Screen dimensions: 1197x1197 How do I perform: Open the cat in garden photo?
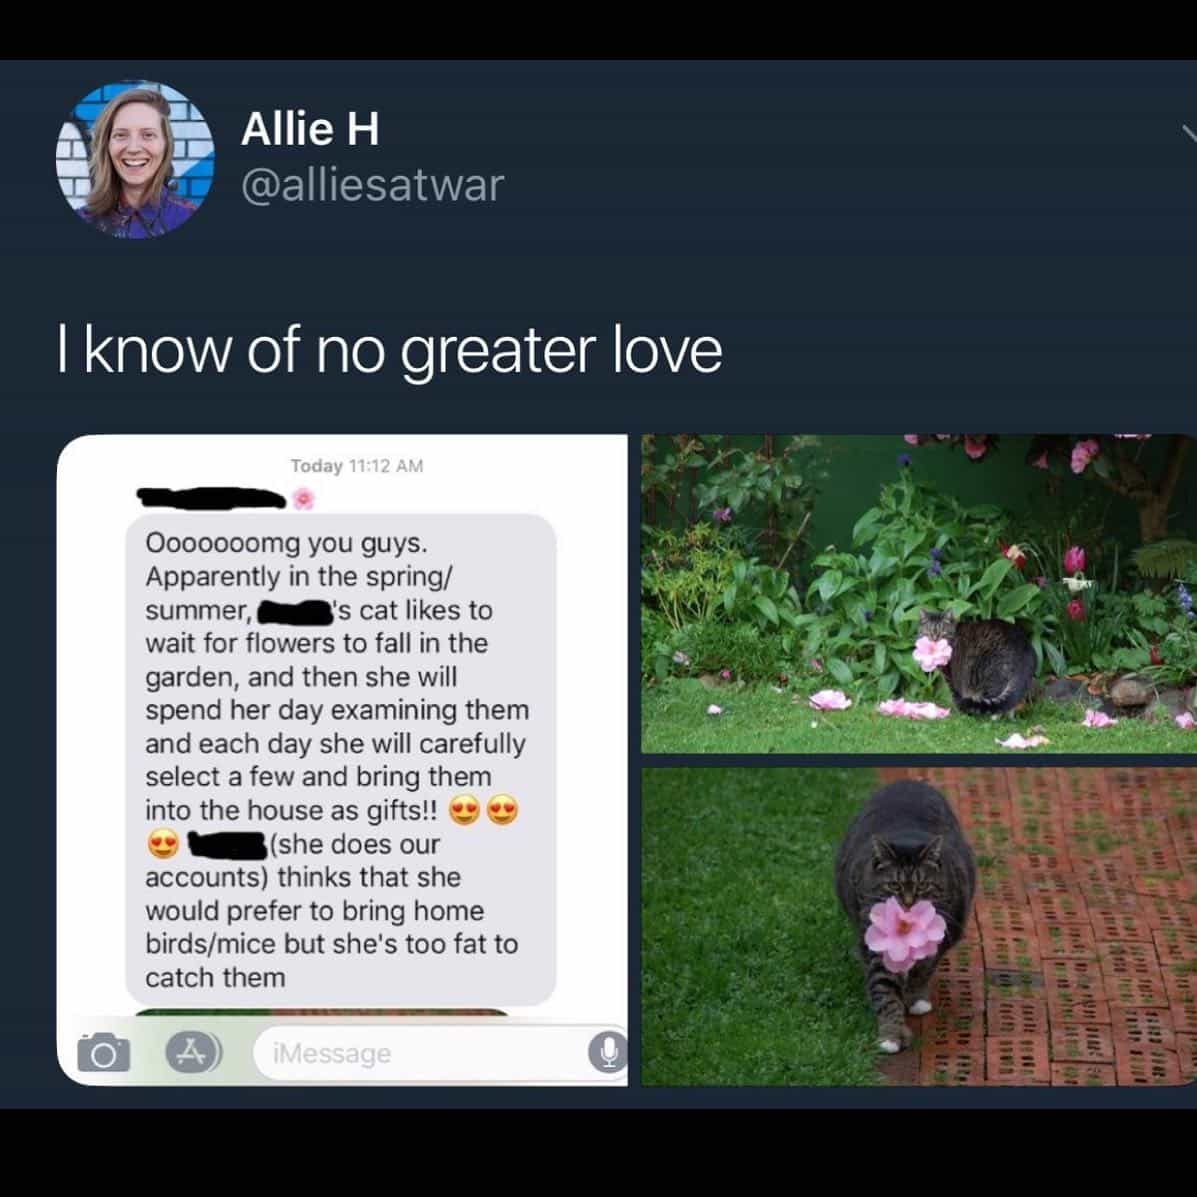919,594
